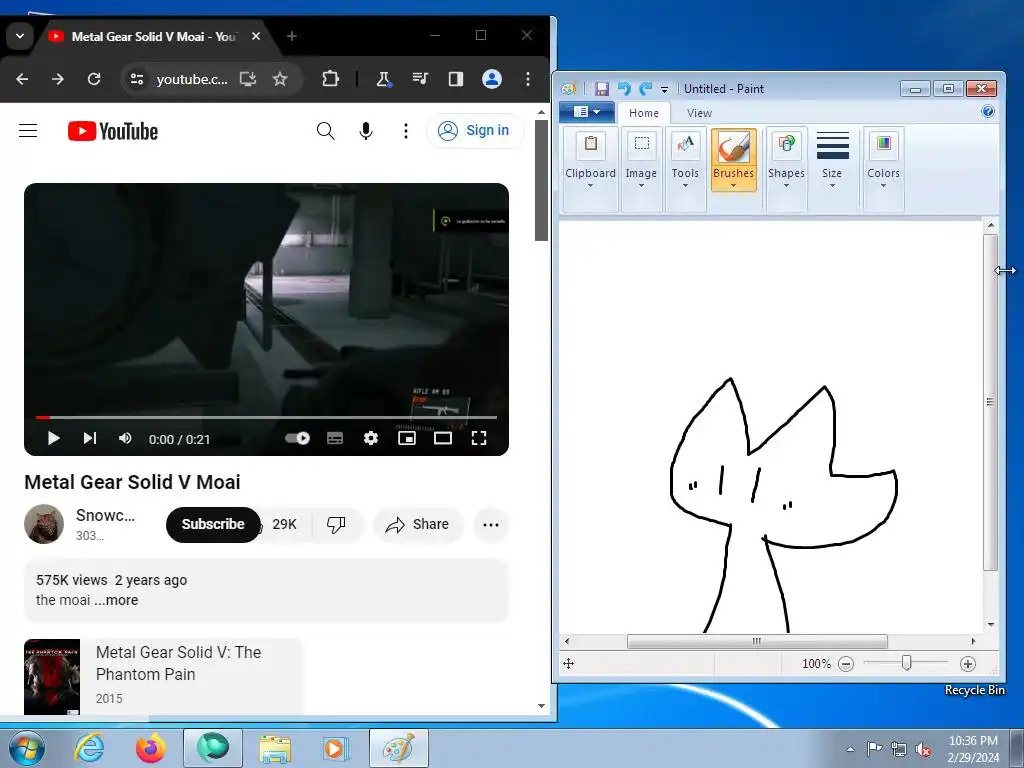Subscribe to the Snowc... channel
This screenshot has height=768, width=1024.
pyautogui.click(x=213, y=524)
